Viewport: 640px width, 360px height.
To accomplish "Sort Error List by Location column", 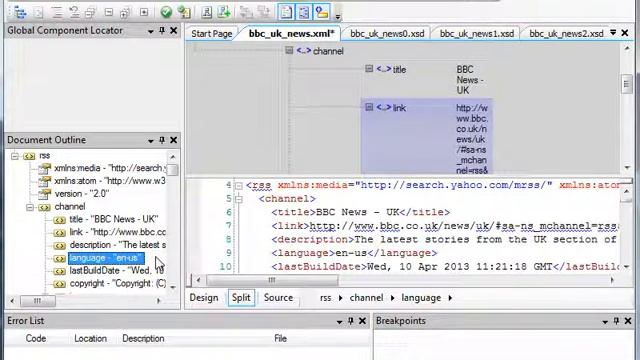I will 90,338.
